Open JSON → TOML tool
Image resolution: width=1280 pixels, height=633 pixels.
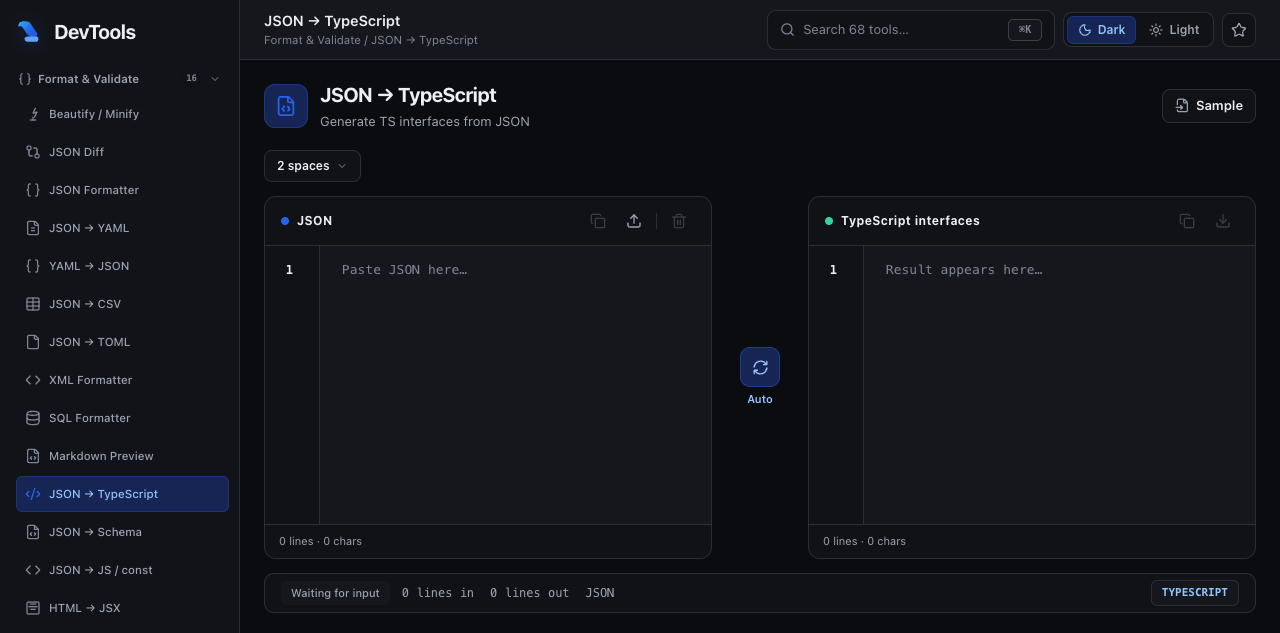click(122, 342)
